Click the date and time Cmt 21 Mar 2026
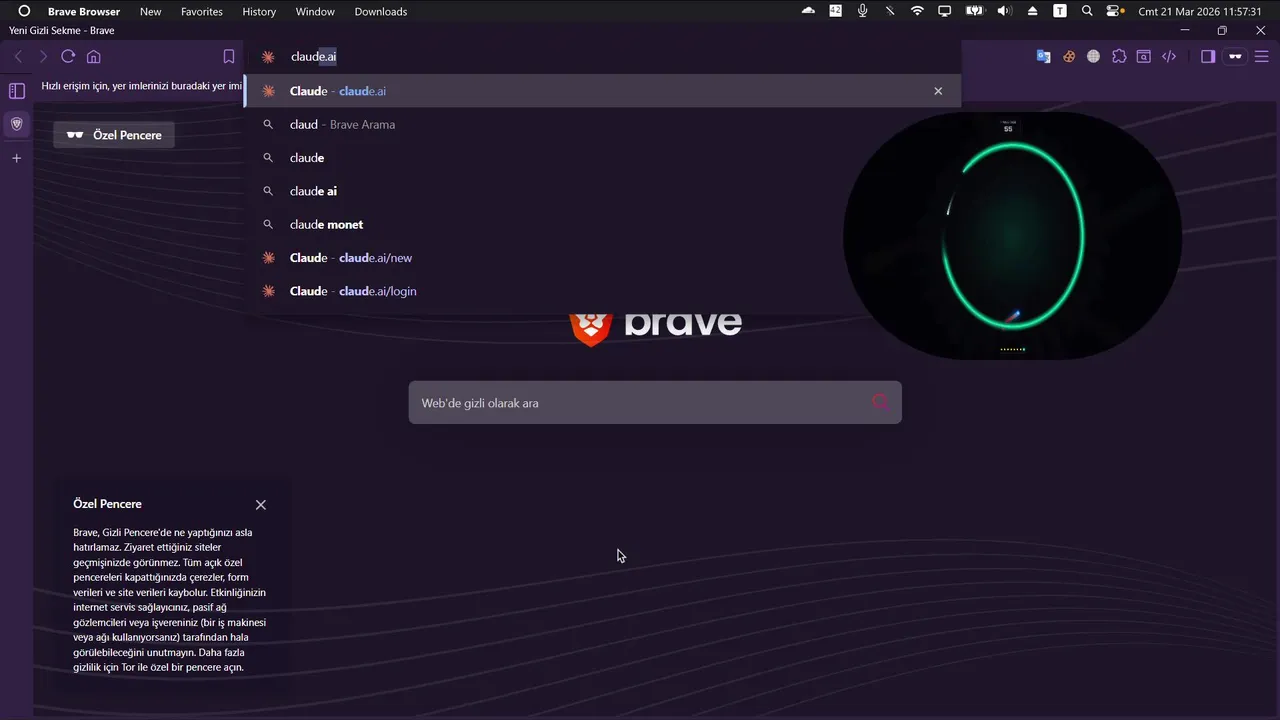The height and width of the screenshot is (720, 1280). pyautogui.click(x=1200, y=12)
